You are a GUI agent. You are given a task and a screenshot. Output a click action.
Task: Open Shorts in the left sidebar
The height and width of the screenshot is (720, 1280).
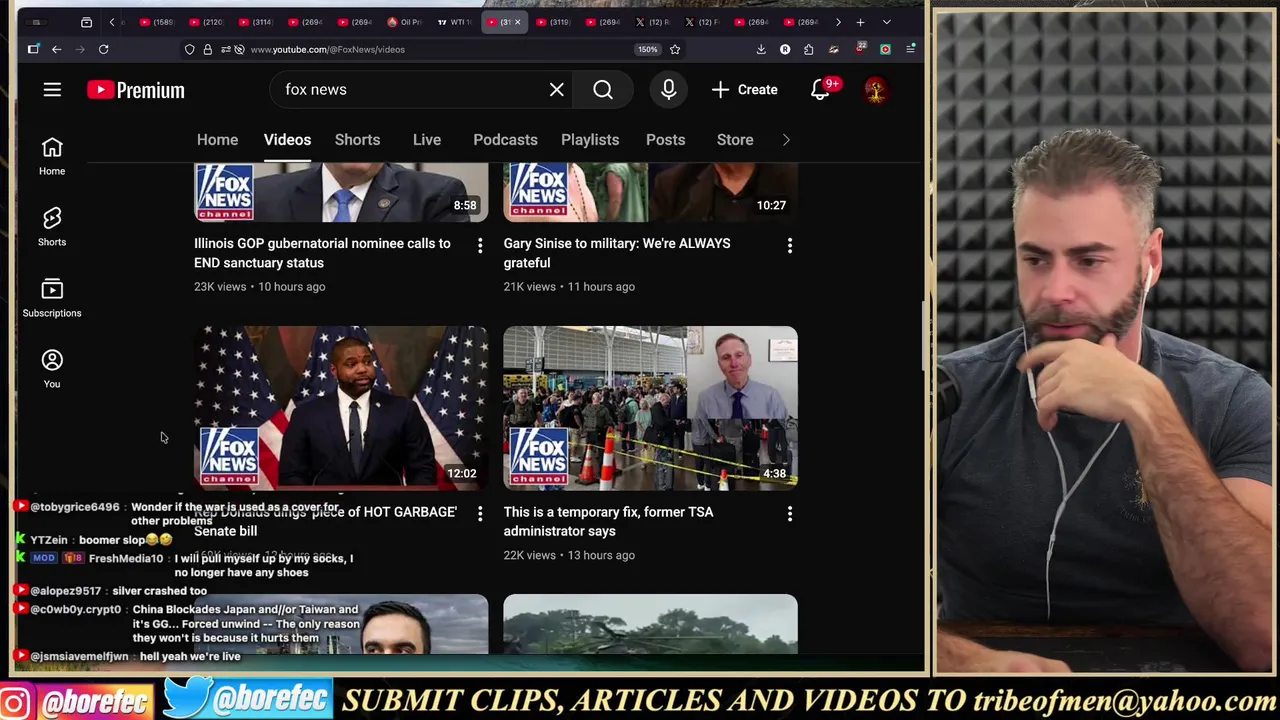click(52, 227)
